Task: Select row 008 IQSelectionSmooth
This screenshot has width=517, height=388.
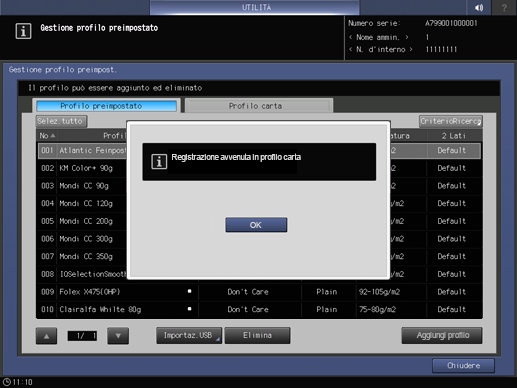Action: 259,274
